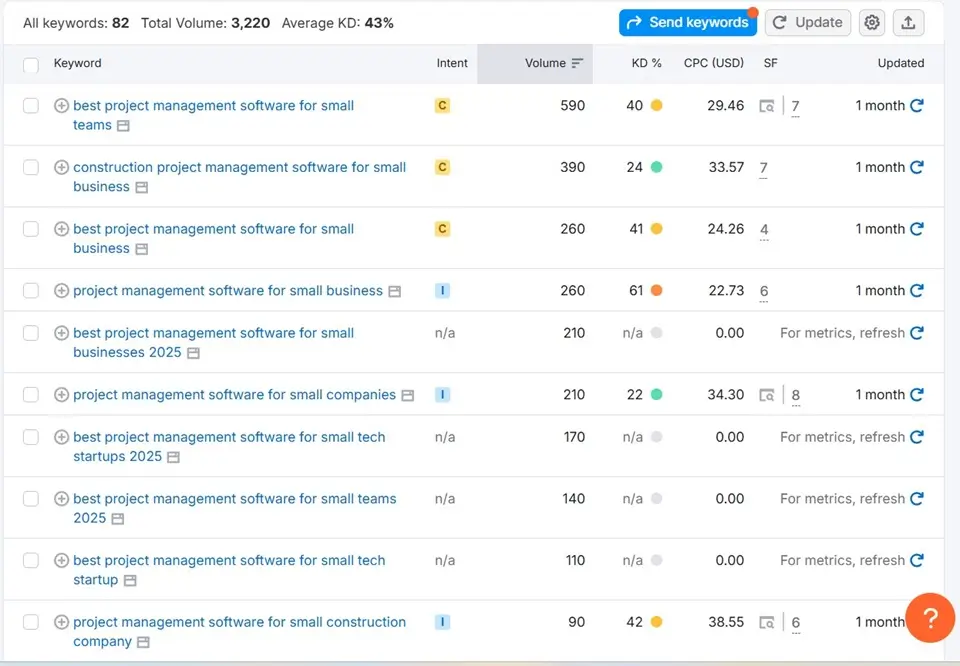The image size is (960, 666).
Task: View SERP features icon in small teams row
Action: click(x=767, y=106)
